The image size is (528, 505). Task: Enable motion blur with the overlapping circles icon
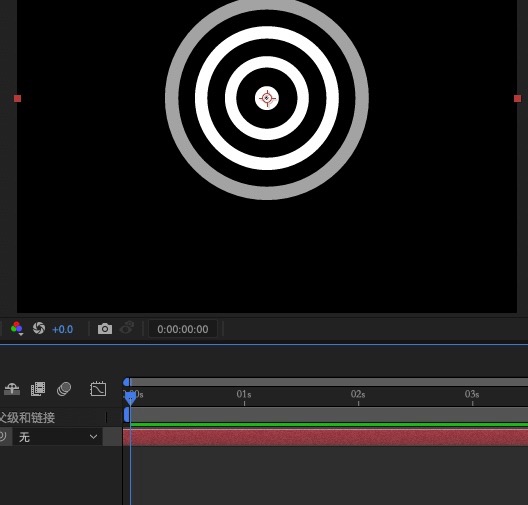64,389
